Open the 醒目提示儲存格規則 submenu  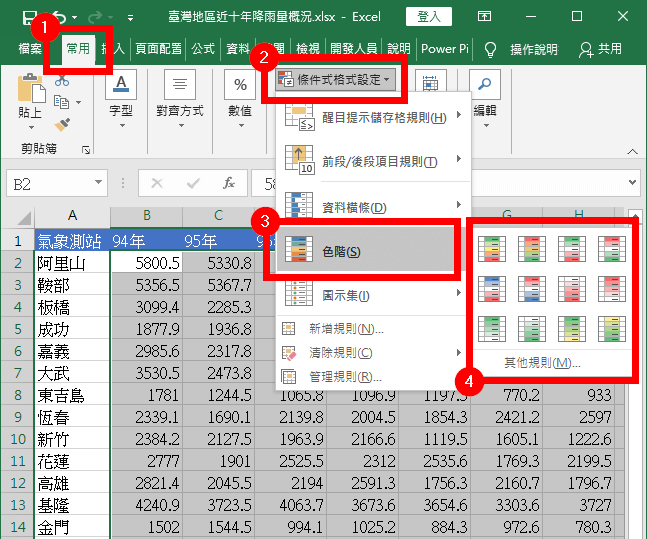click(373, 117)
